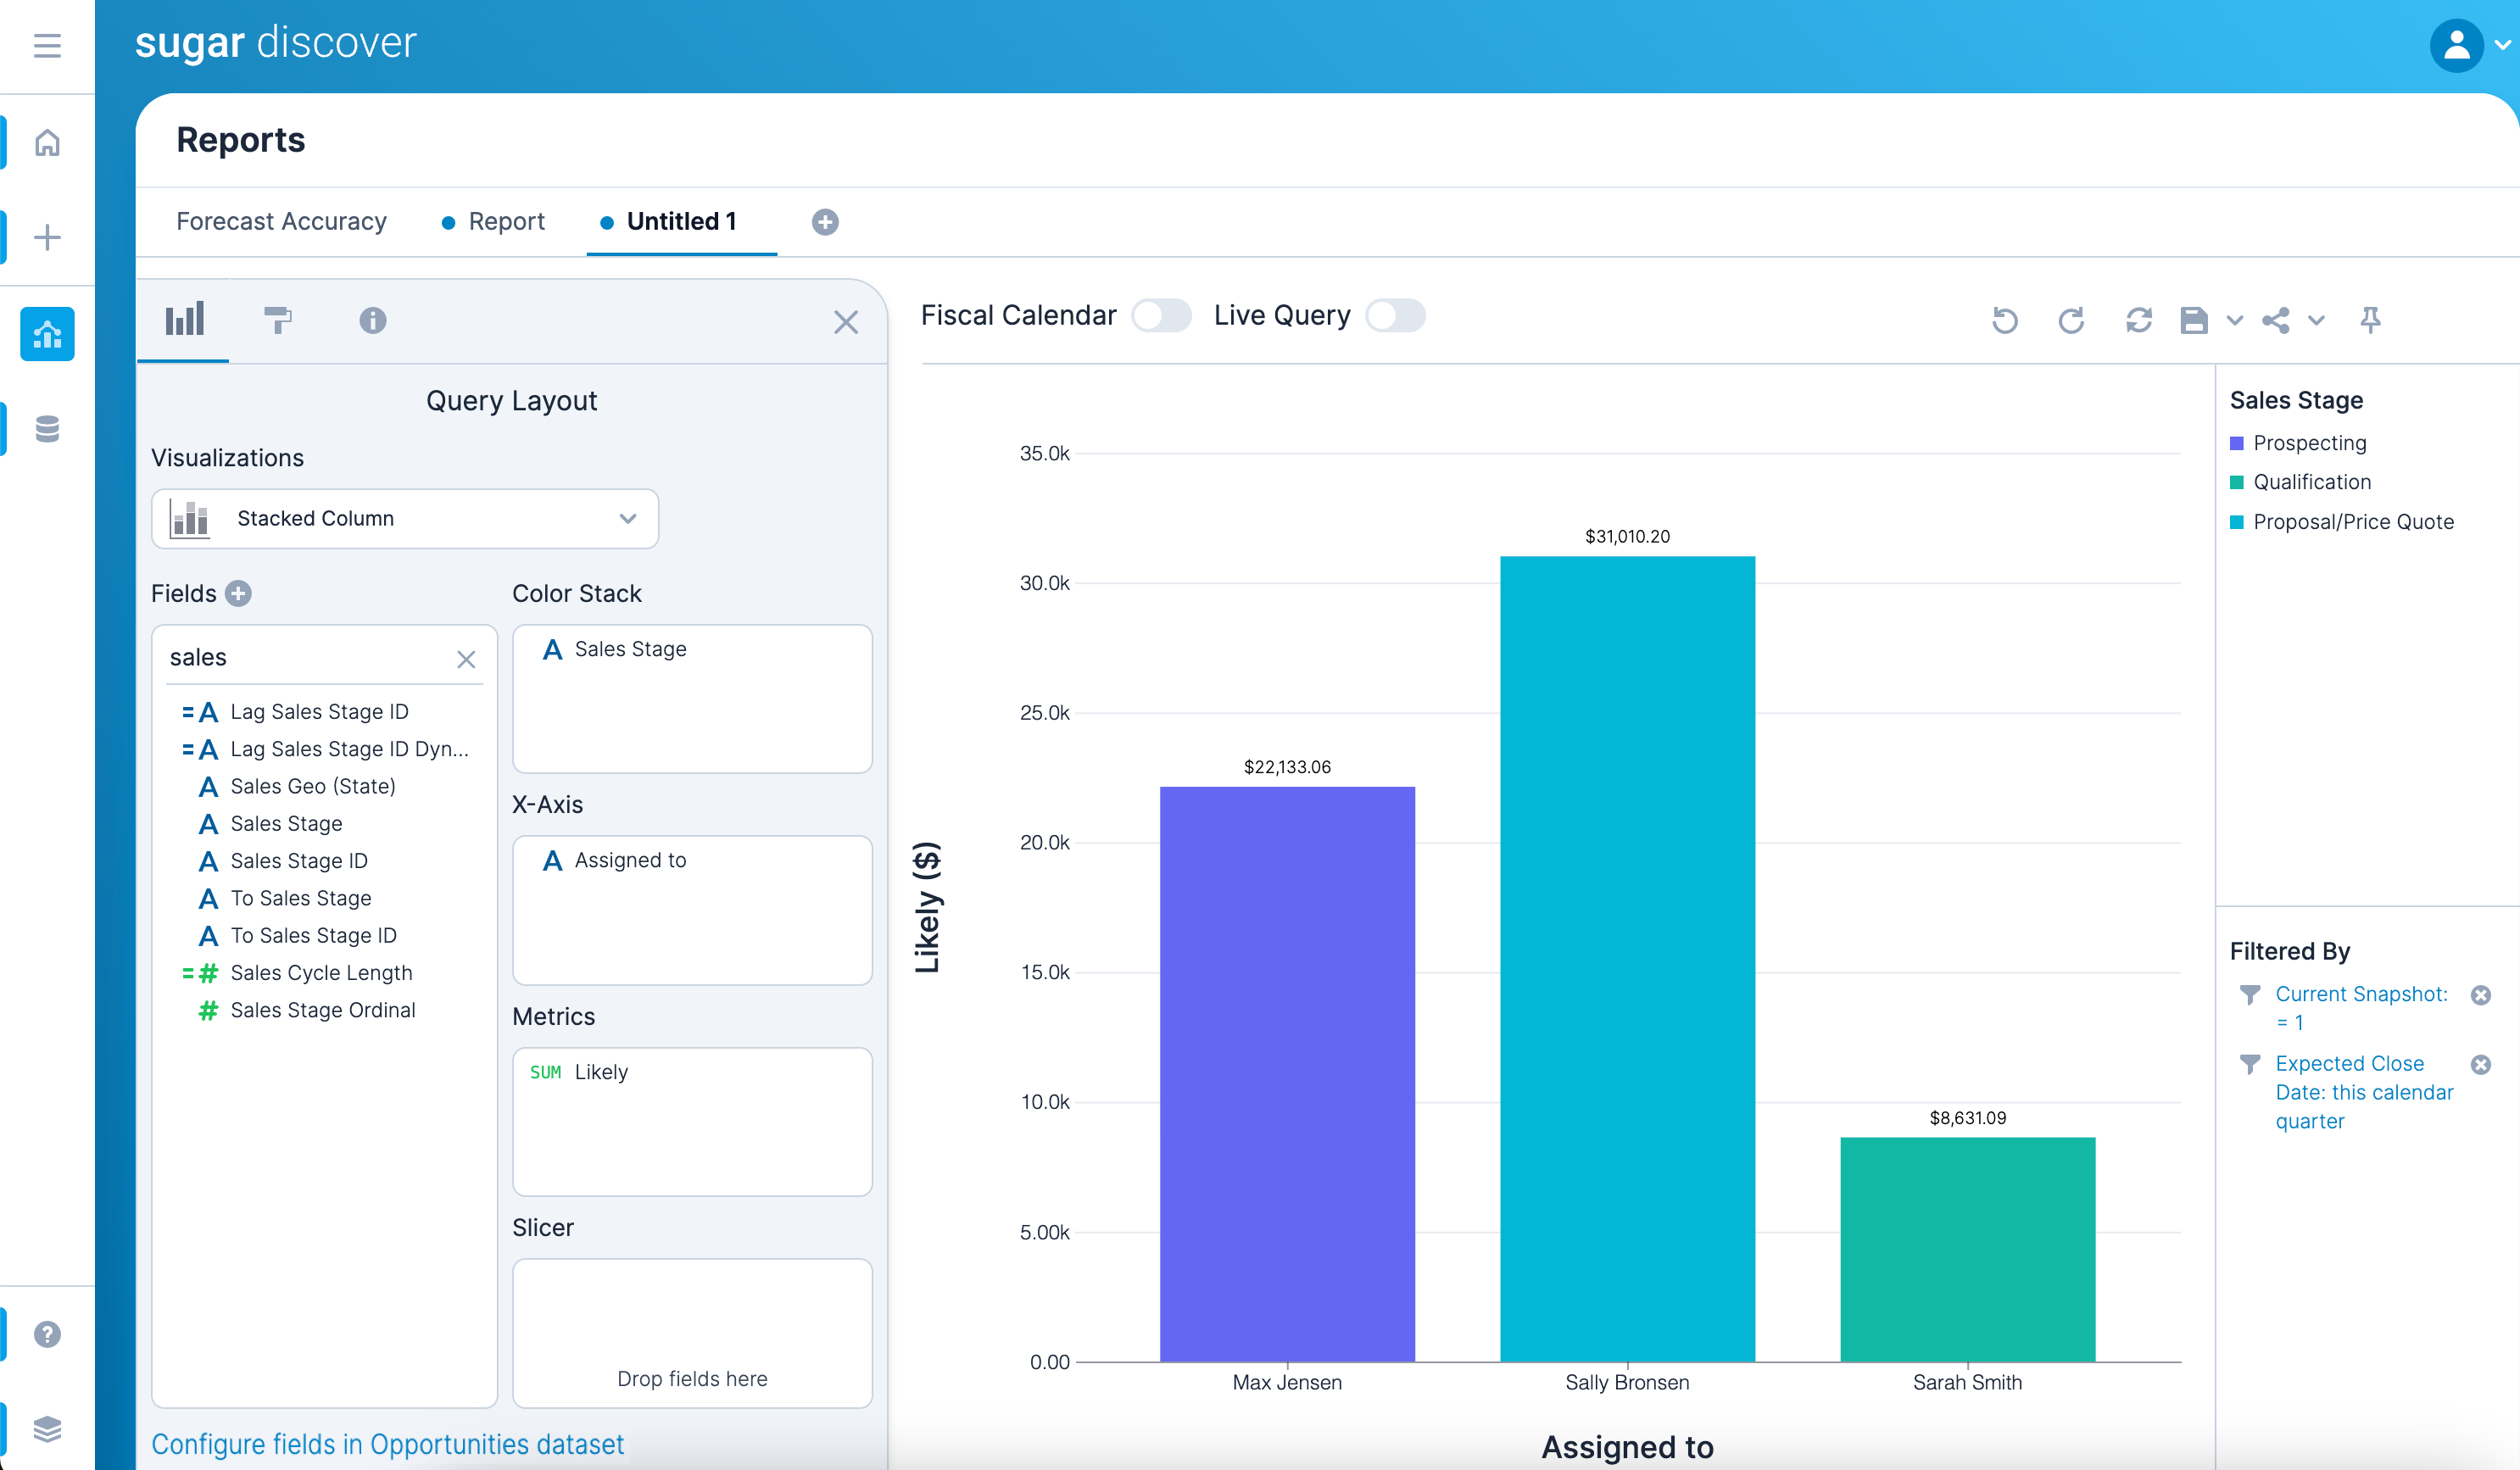This screenshot has height=1470, width=2520.
Task: Turn on the Live Query toggle
Action: pyautogui.click(x=1395, y=316)
